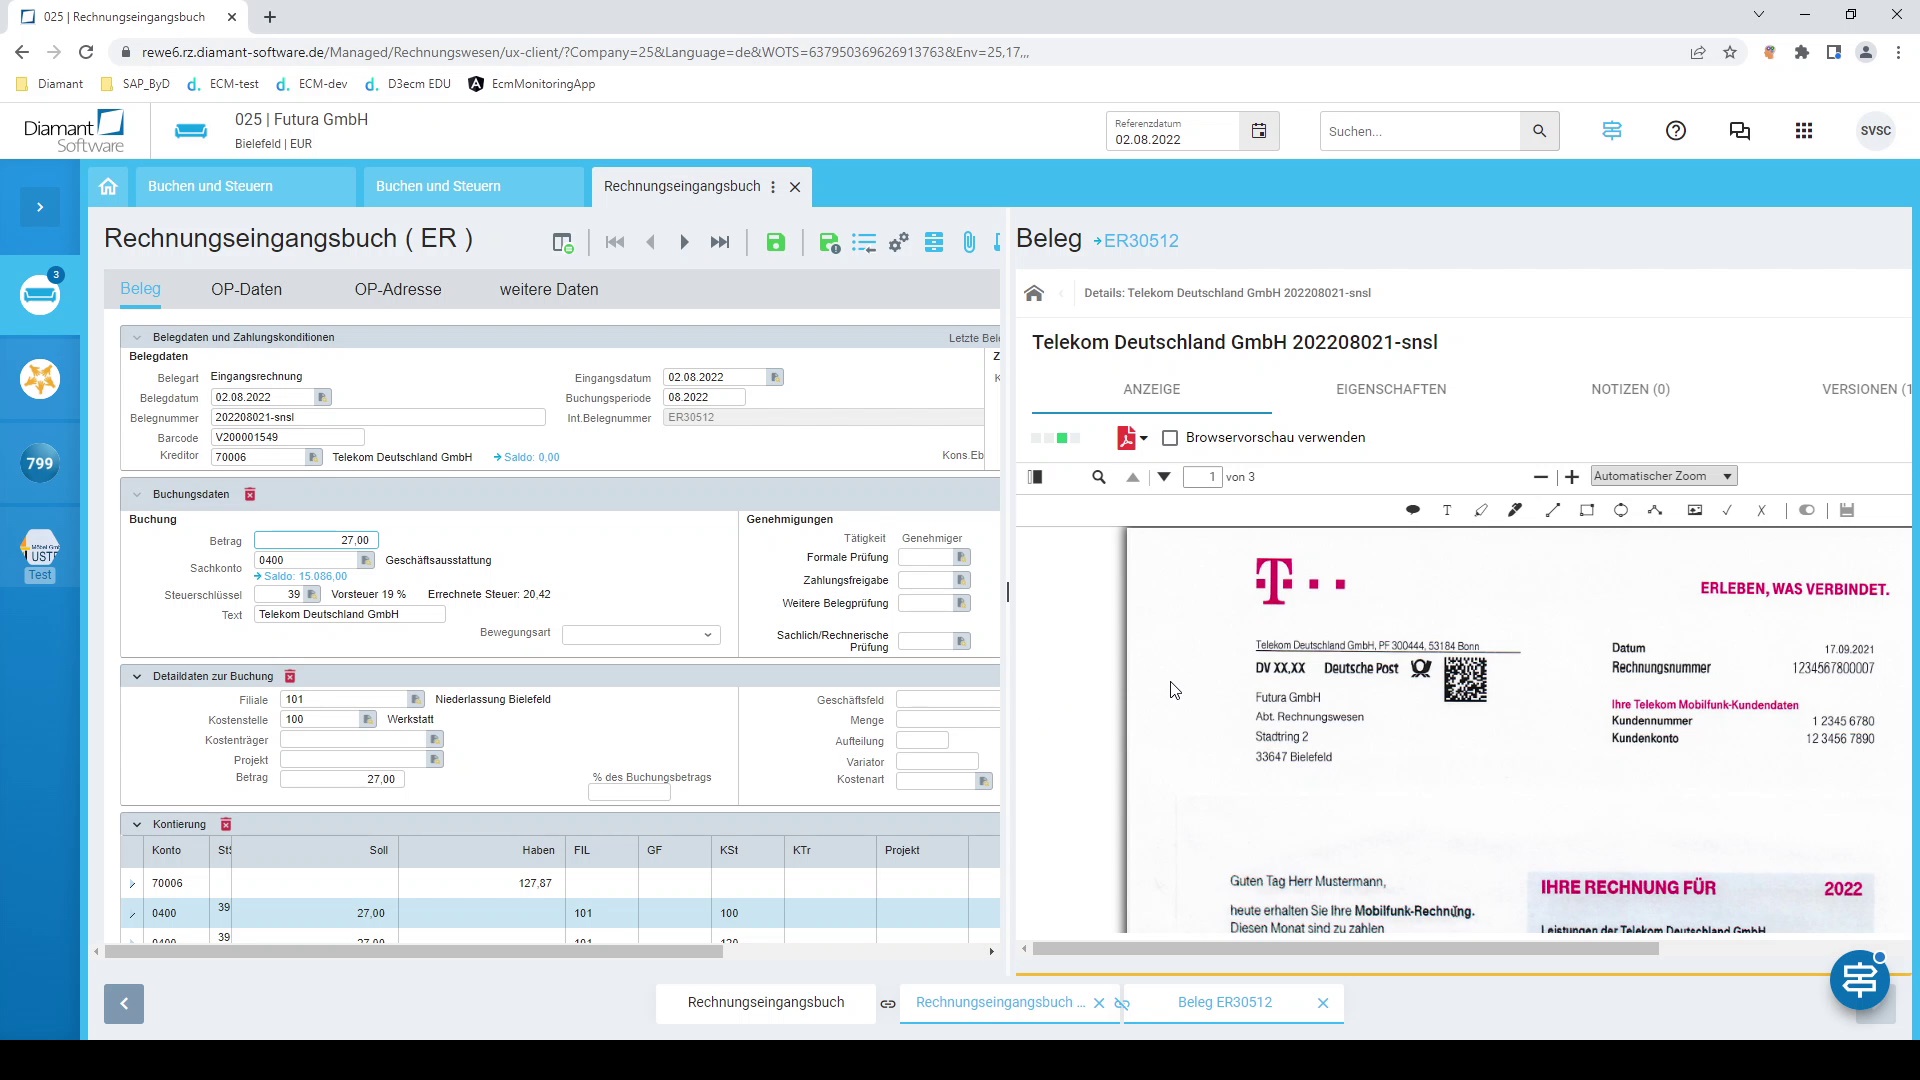Collapse the Detaildaten zur Buchung section
The image size is (1920, 1080).
point(137,676)
